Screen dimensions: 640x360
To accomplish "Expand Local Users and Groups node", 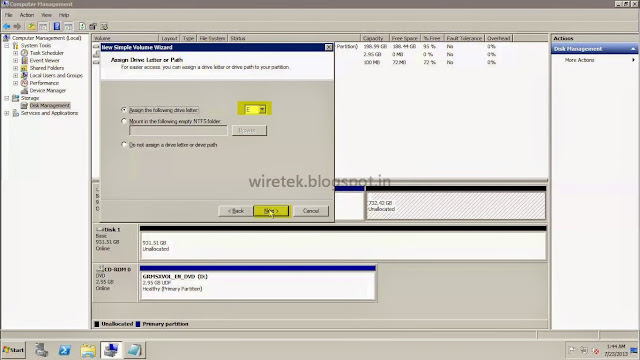I will (x=16, y=76).
